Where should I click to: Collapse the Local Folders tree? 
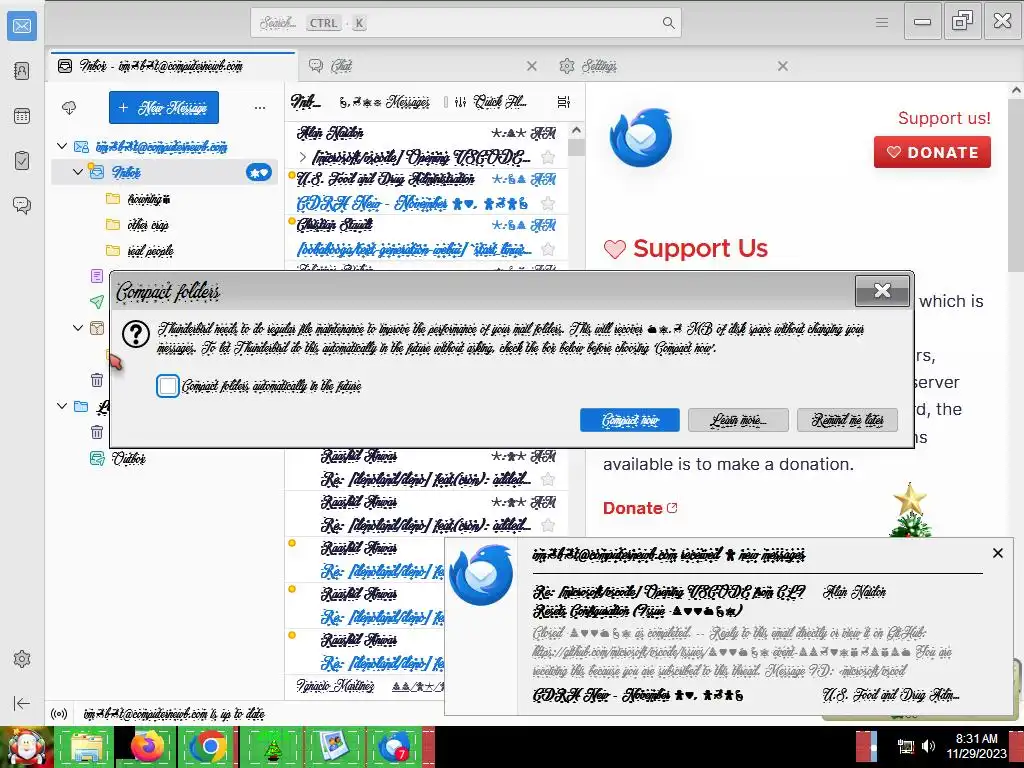click(62, 406)
